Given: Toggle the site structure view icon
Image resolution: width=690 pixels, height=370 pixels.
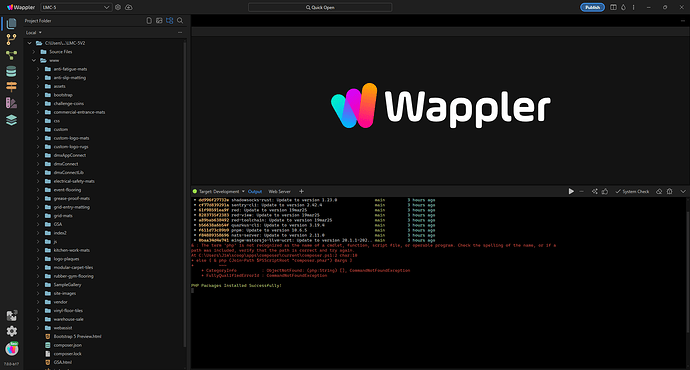Looking at the screenshot, I should tap(169, 21).
